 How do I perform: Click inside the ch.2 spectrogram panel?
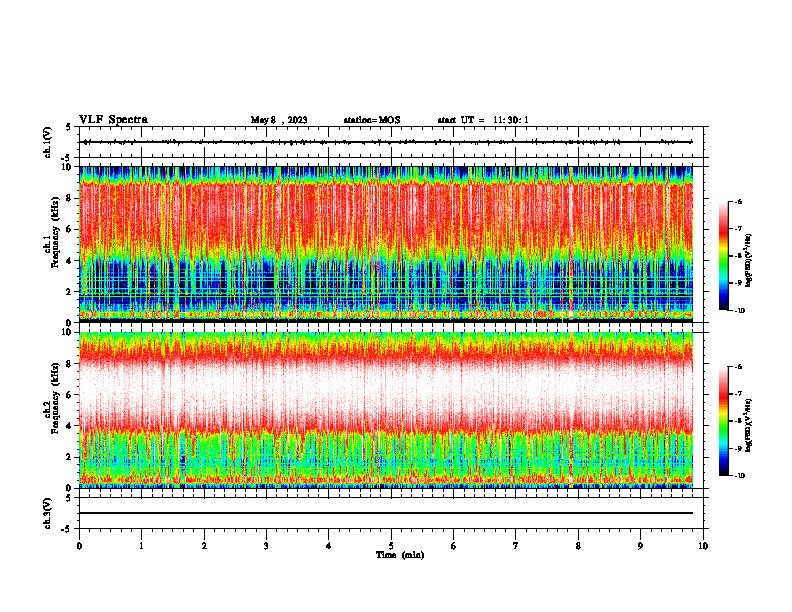[x=386, y=410]
